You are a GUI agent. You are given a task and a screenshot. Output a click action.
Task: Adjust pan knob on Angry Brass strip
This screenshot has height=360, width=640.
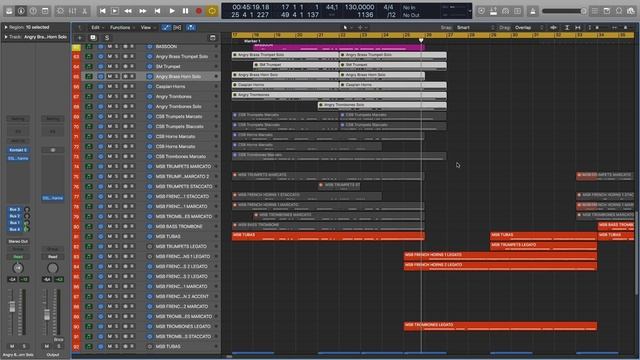pyautogui.click(x=18, y=268)
